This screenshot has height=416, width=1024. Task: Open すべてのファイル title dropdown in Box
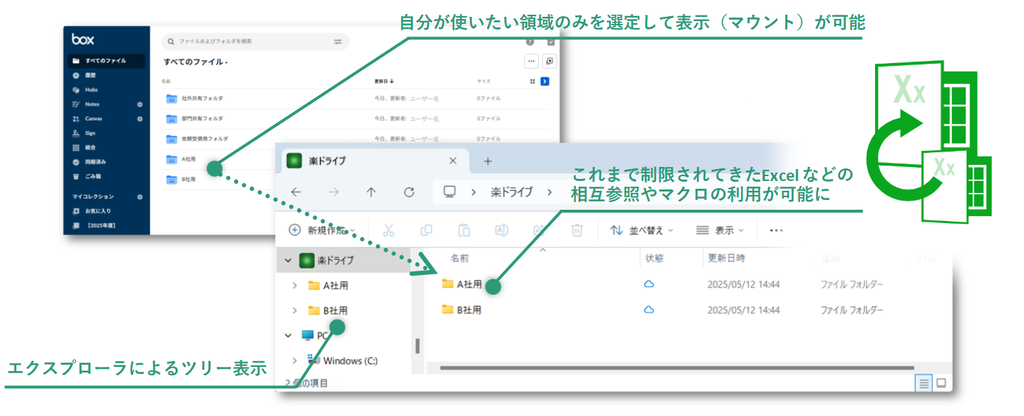click(x=196, y=62)
